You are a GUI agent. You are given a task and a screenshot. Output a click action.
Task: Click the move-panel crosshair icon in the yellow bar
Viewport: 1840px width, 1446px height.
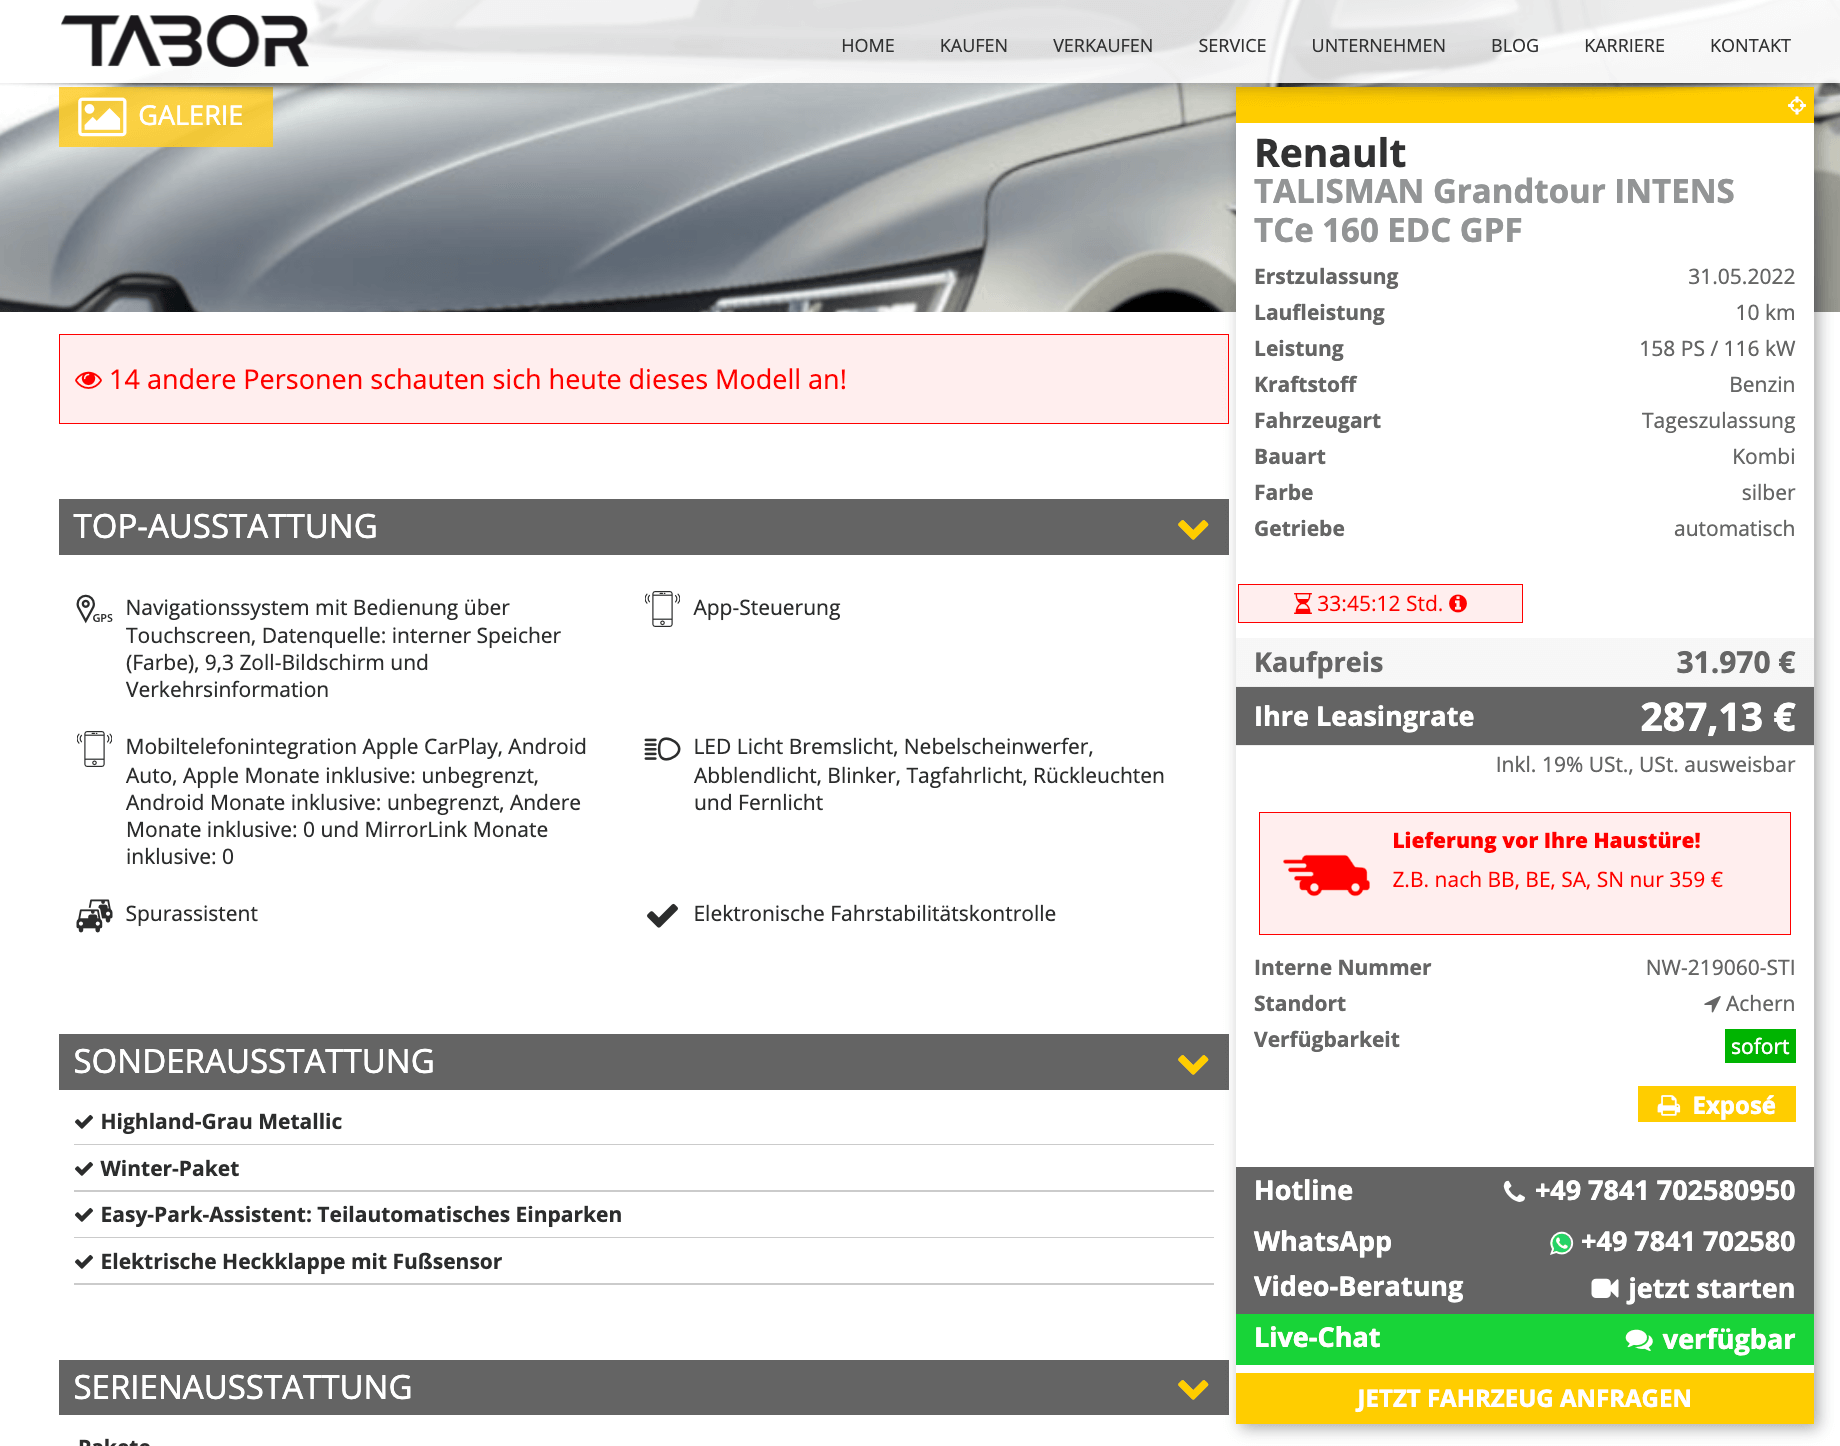pos(1796,105)
